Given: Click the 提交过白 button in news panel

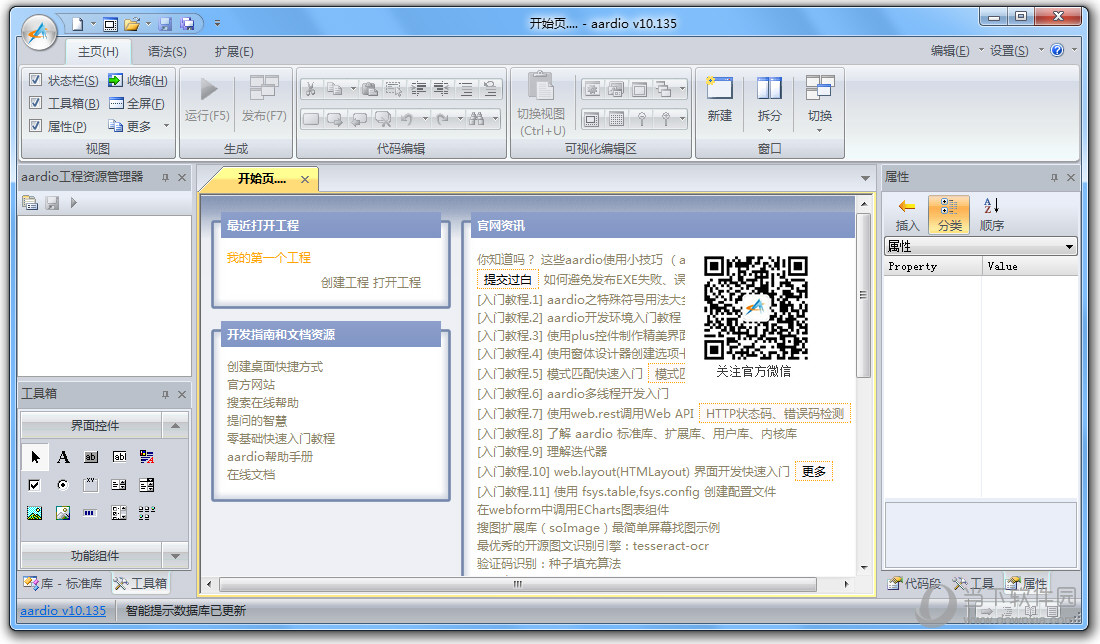Looking at the screenshot, I should tap(507, 279).
